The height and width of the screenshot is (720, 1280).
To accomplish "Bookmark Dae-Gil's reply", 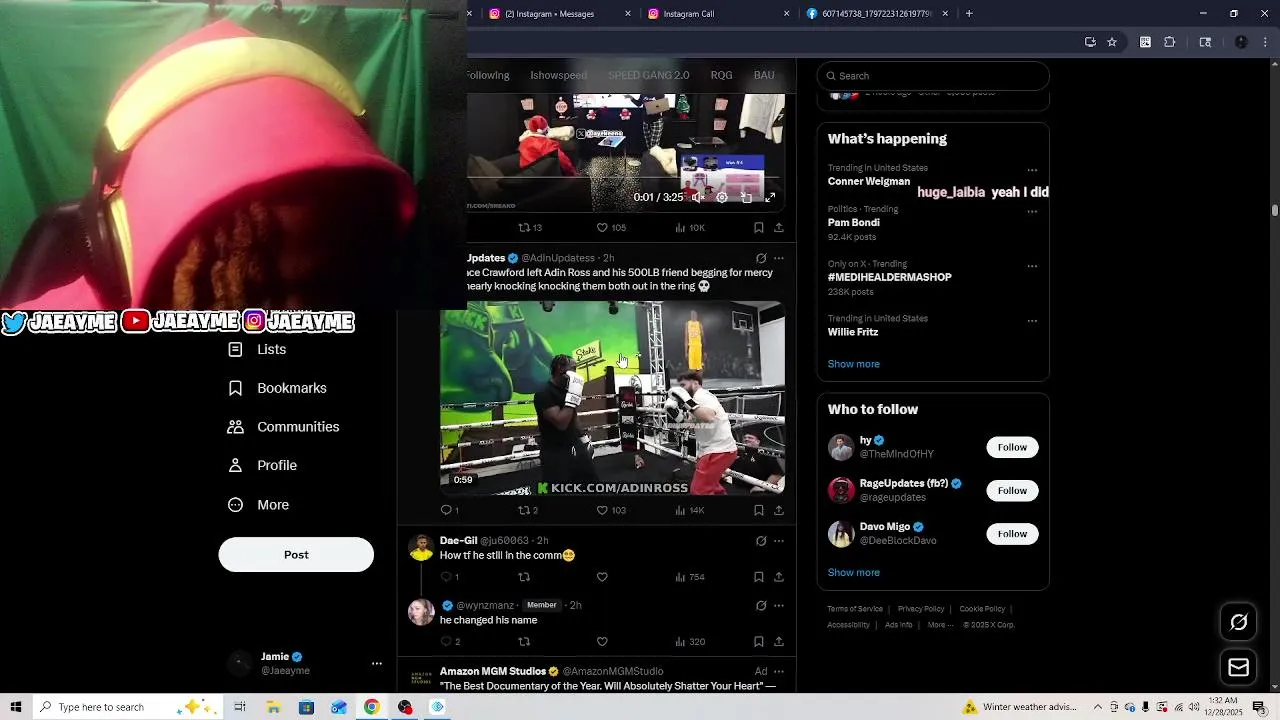I will coord(759,577).
